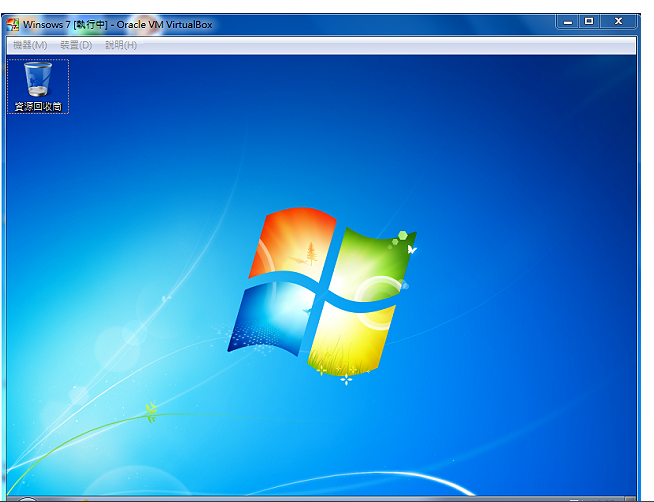Minimize the VirtualBox window
This screenshot has height=502, width=654.
point(568,22)
